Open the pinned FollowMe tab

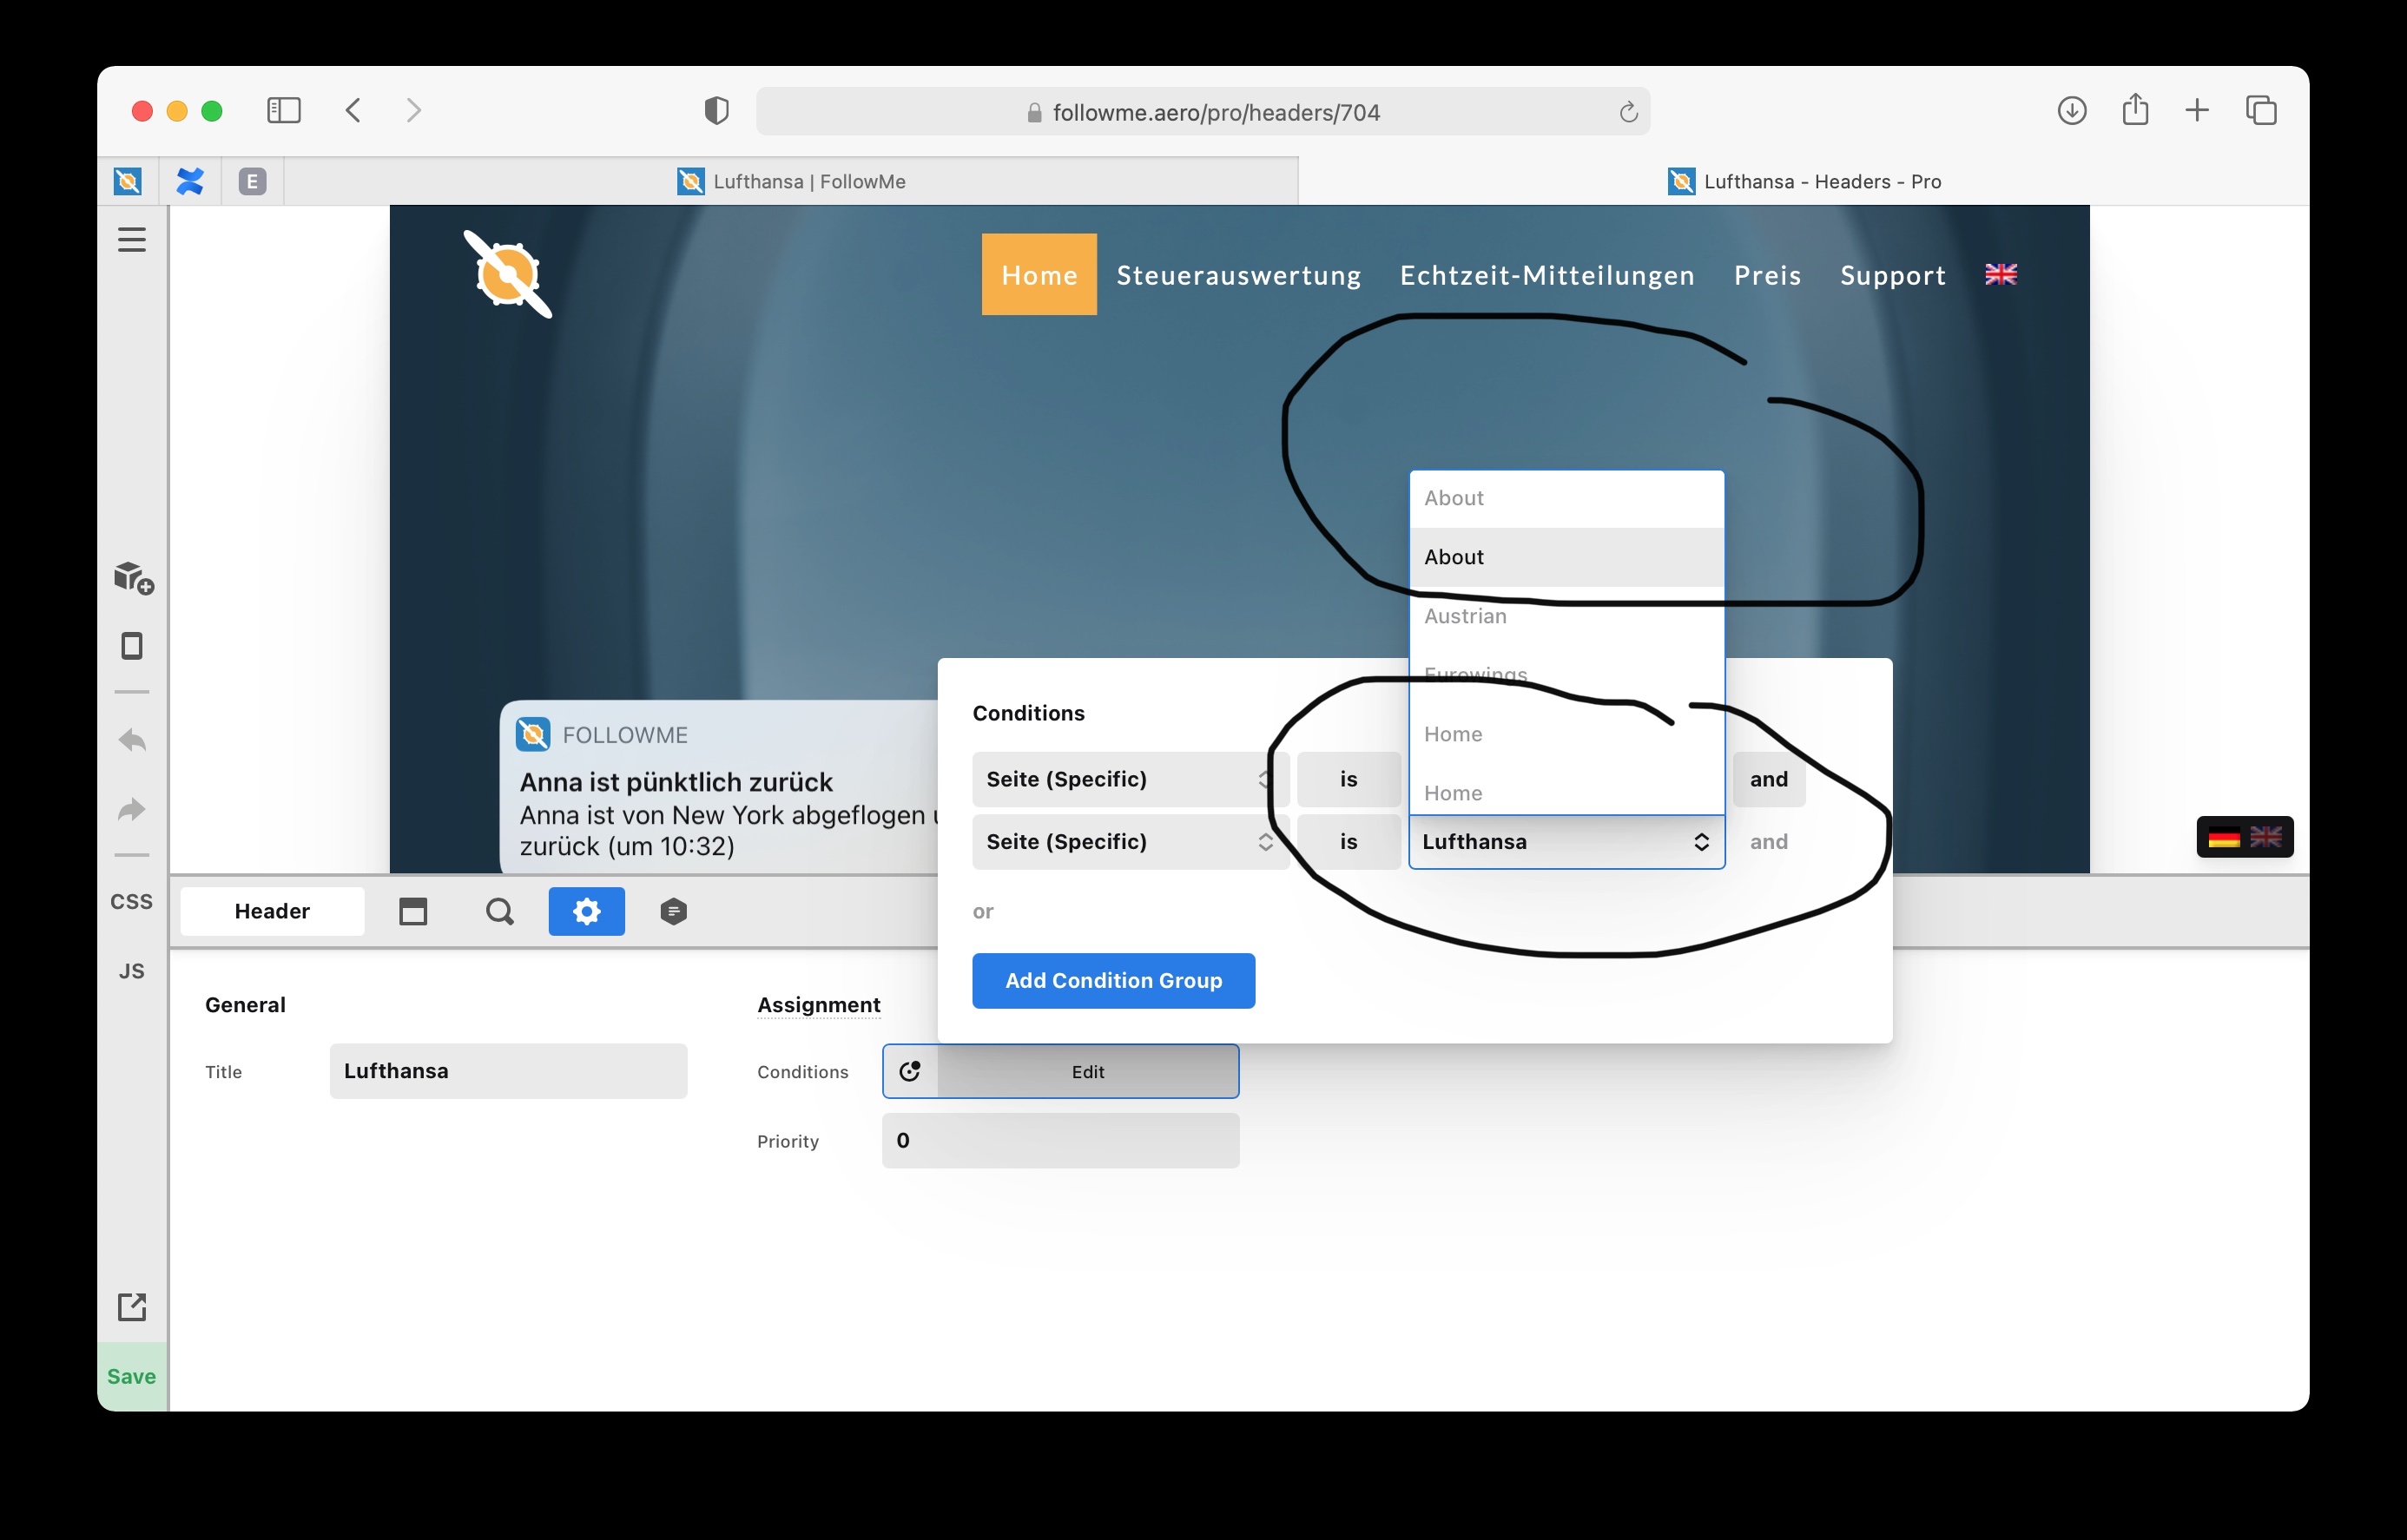128,181
